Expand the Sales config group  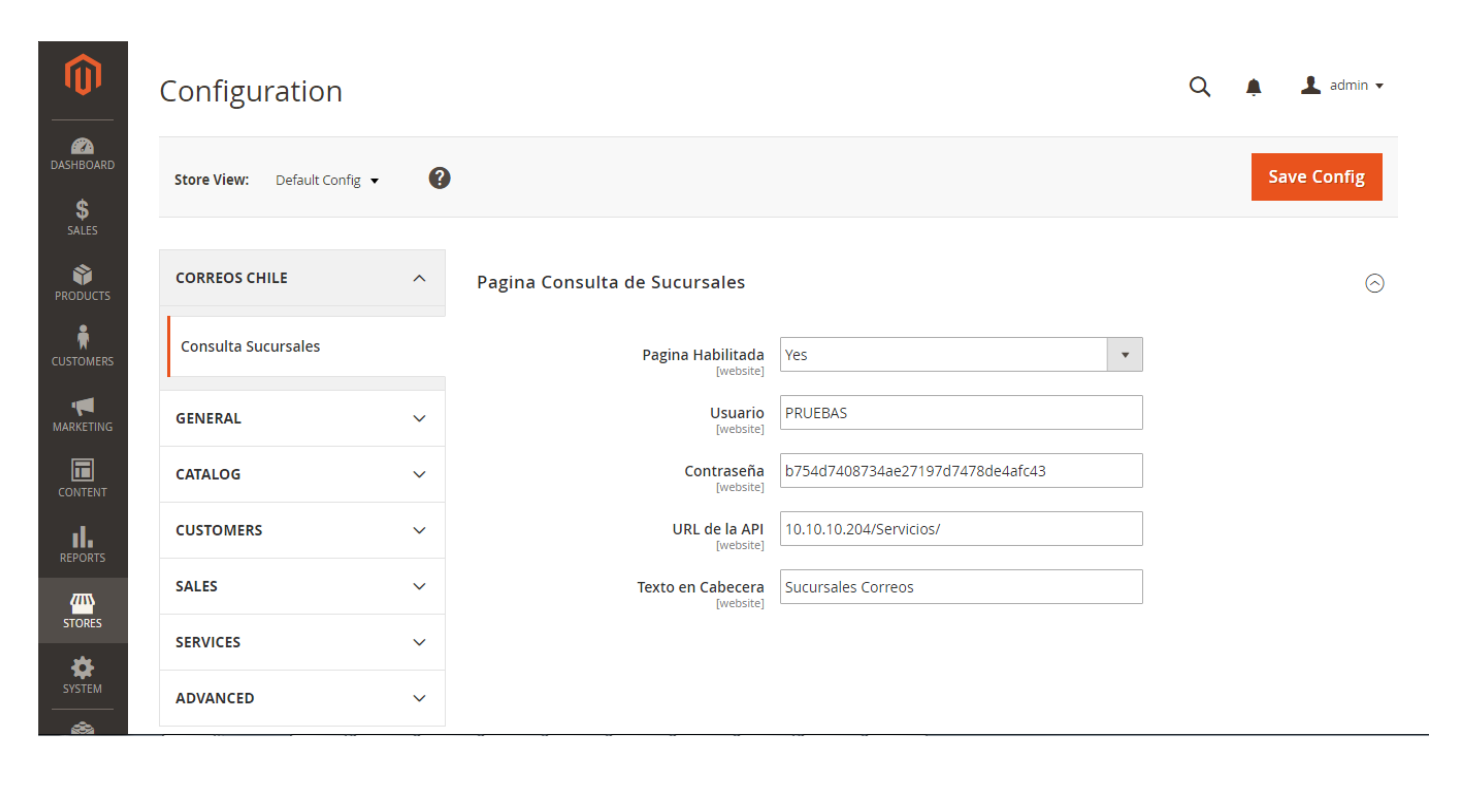[x=302, y=586]
